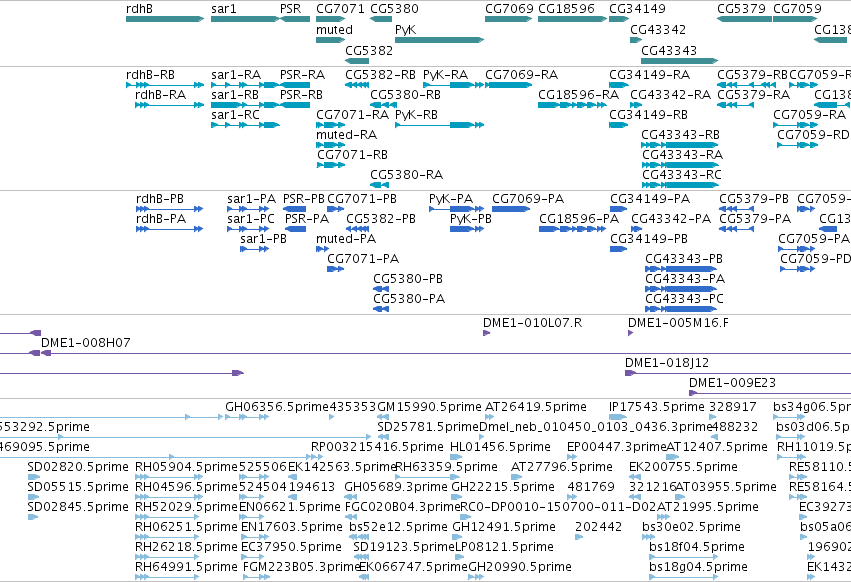This screenshot has width=851, height=582.
Task: Open the CG43343 gene label
Action: click(669, 50)
